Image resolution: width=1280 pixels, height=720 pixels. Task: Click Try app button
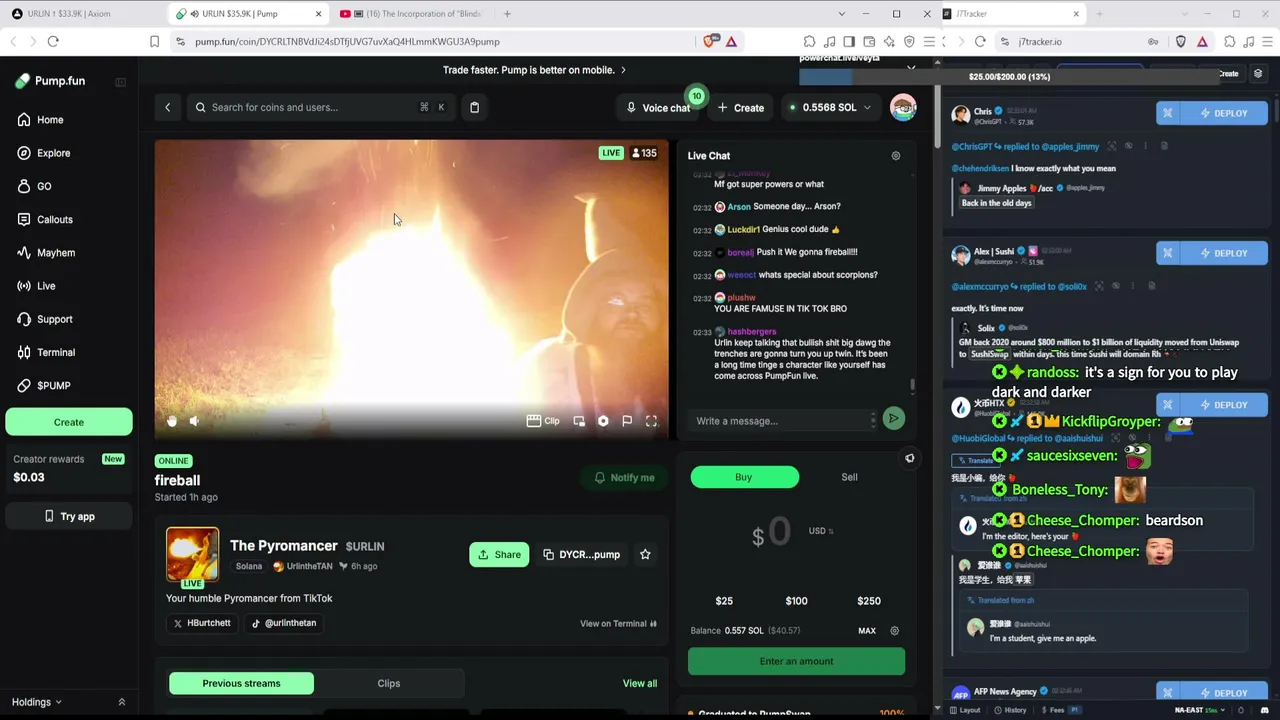pyautogui.click(x=69, y=516)
